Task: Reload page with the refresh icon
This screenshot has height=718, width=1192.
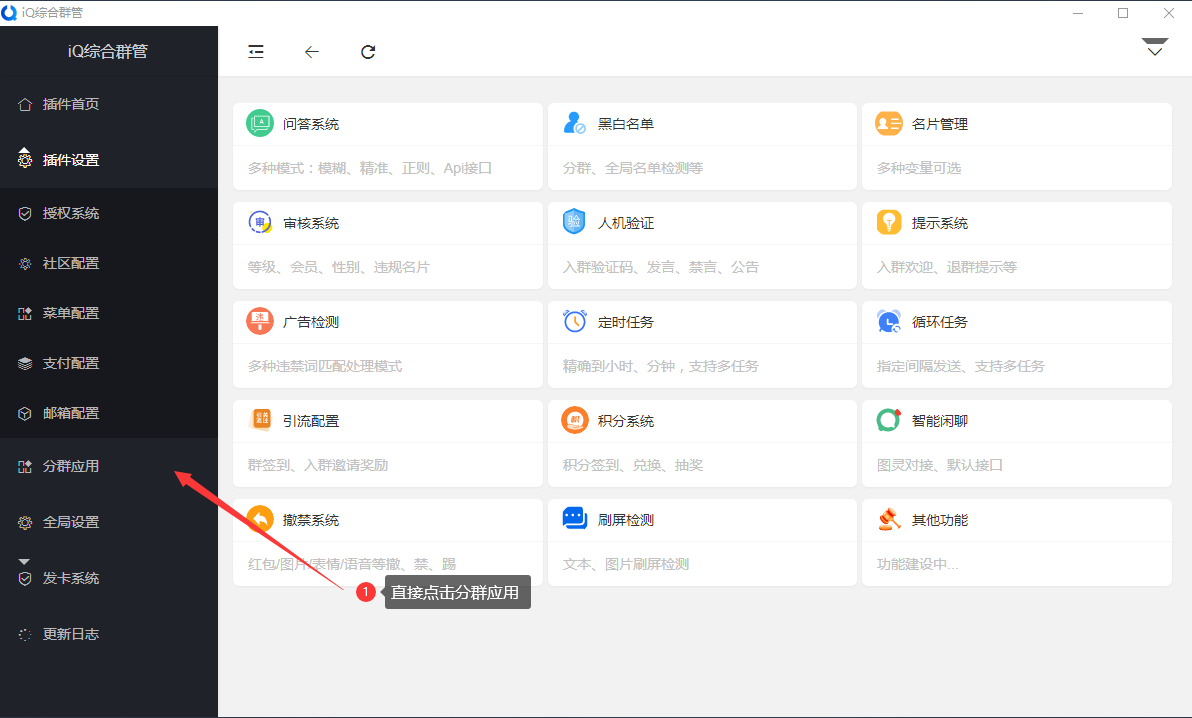Action: coord(368,52)
